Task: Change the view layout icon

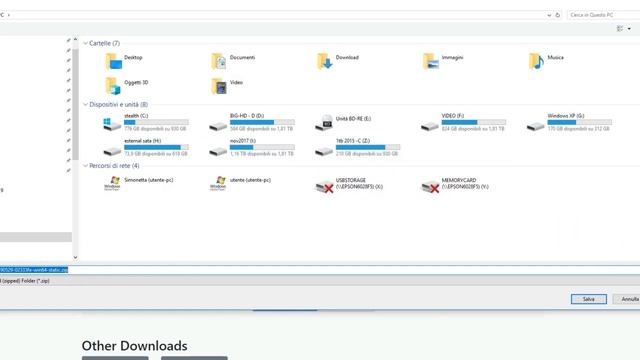Action: [620, 29]
